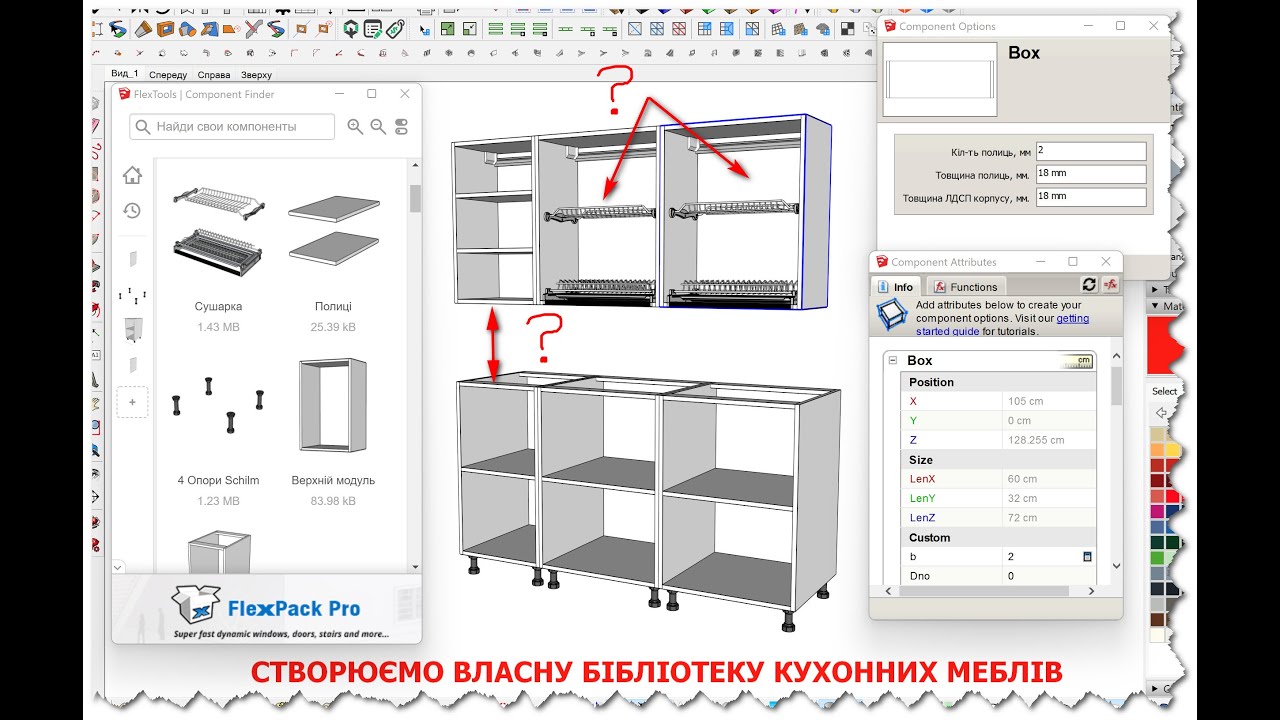Zoom out thumbnails with magnifier minus icon

coord(378,126)
